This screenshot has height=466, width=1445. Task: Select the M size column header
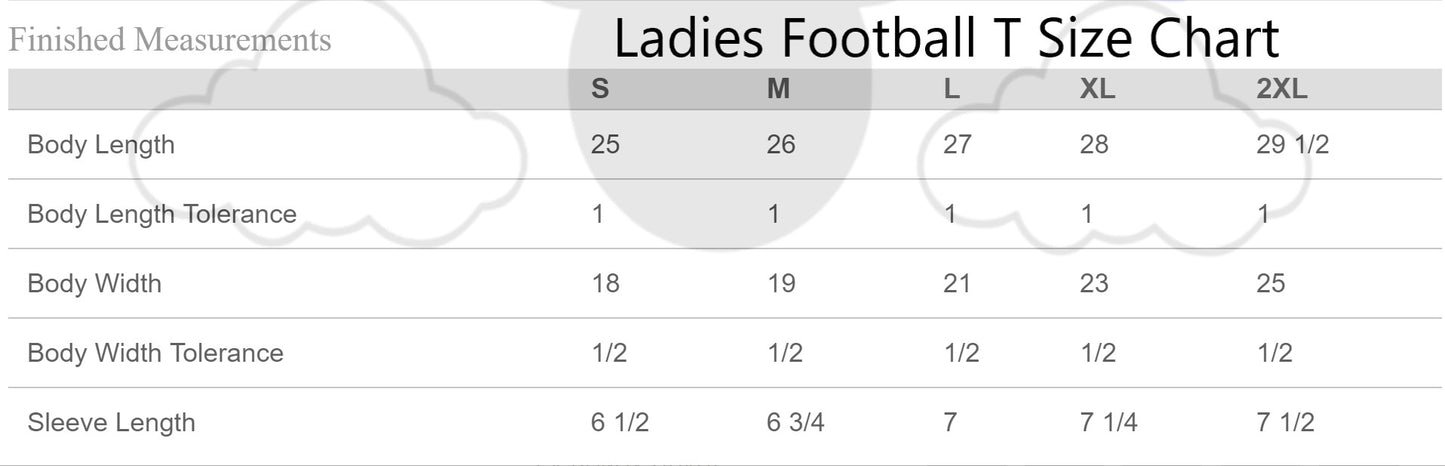778,89
